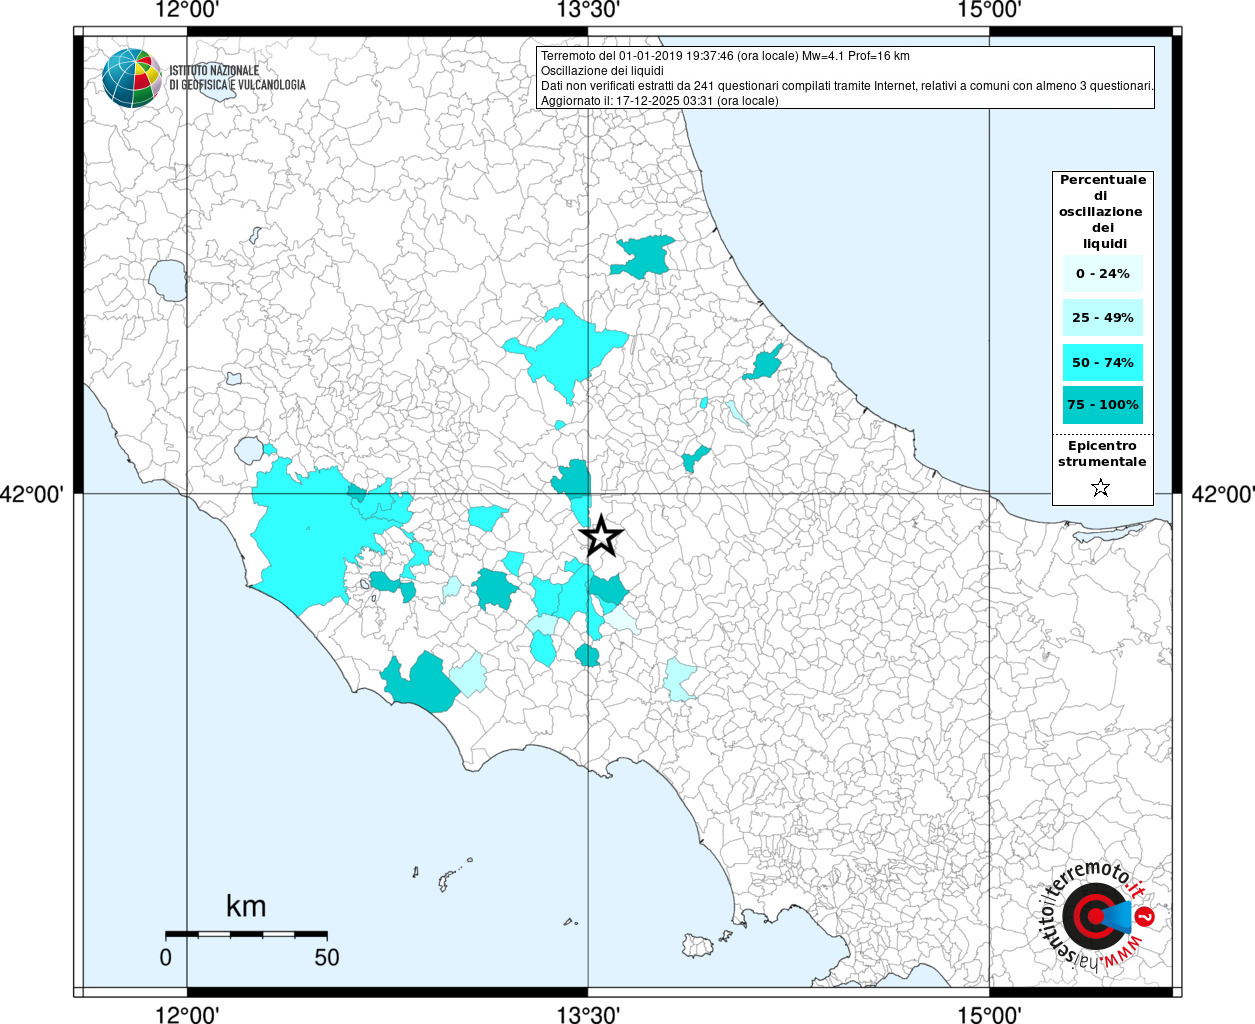Select the 0 - 24% legend swatch
Viewport: 1255px width, 1024px height.
pos(1102,274)
